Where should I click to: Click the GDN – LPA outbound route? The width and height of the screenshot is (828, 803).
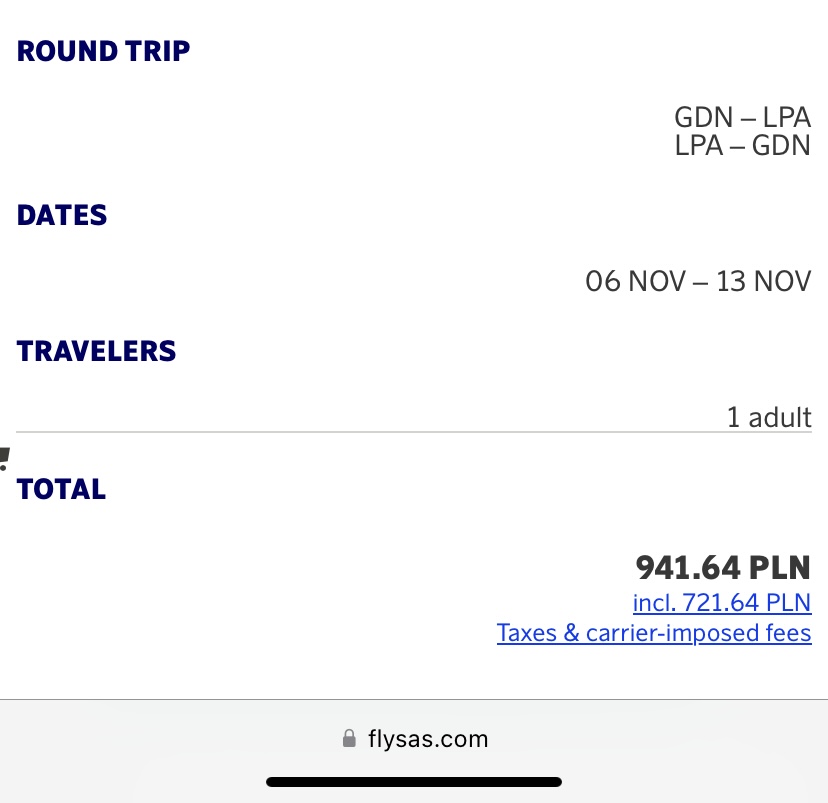742,117
